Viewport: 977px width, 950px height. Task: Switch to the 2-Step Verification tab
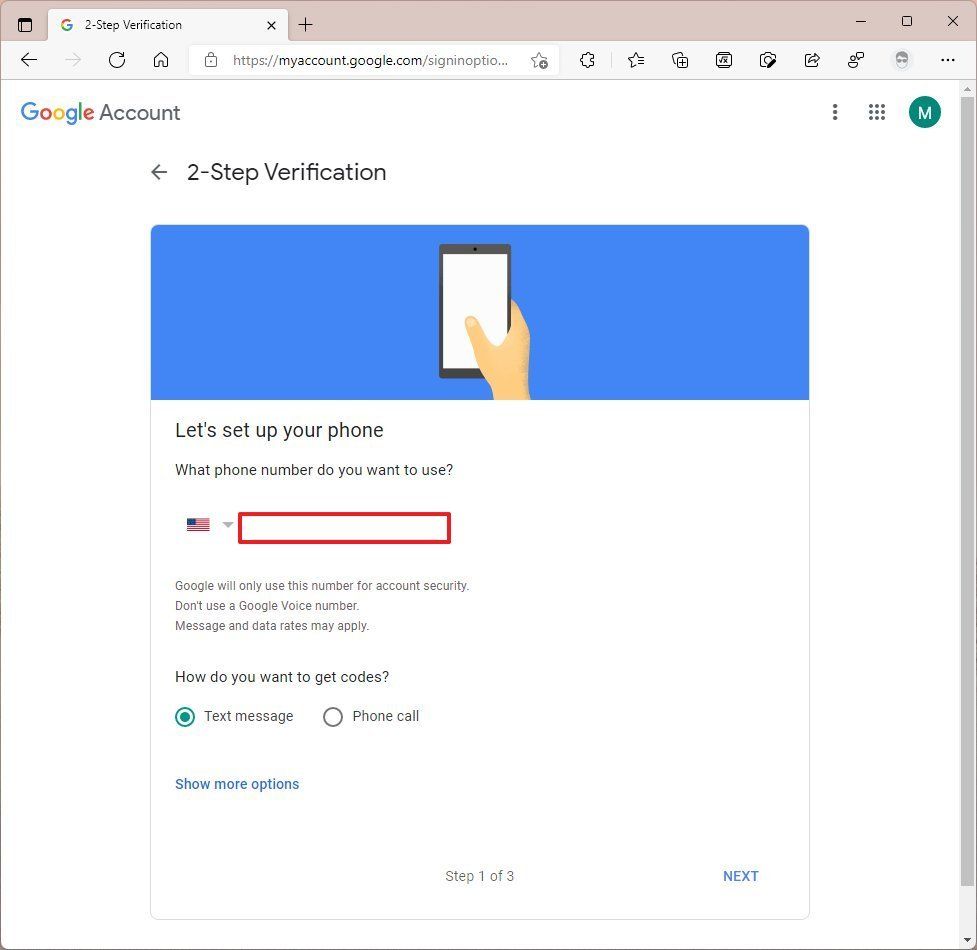point(167,24)
